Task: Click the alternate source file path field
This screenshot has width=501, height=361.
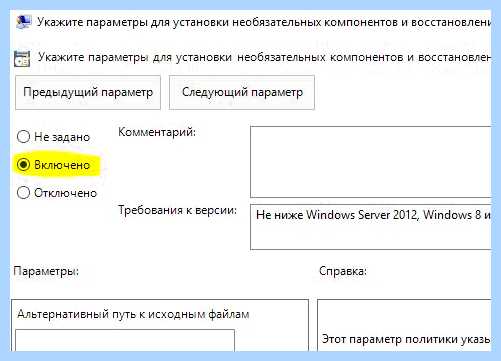Action: [125, 340]
